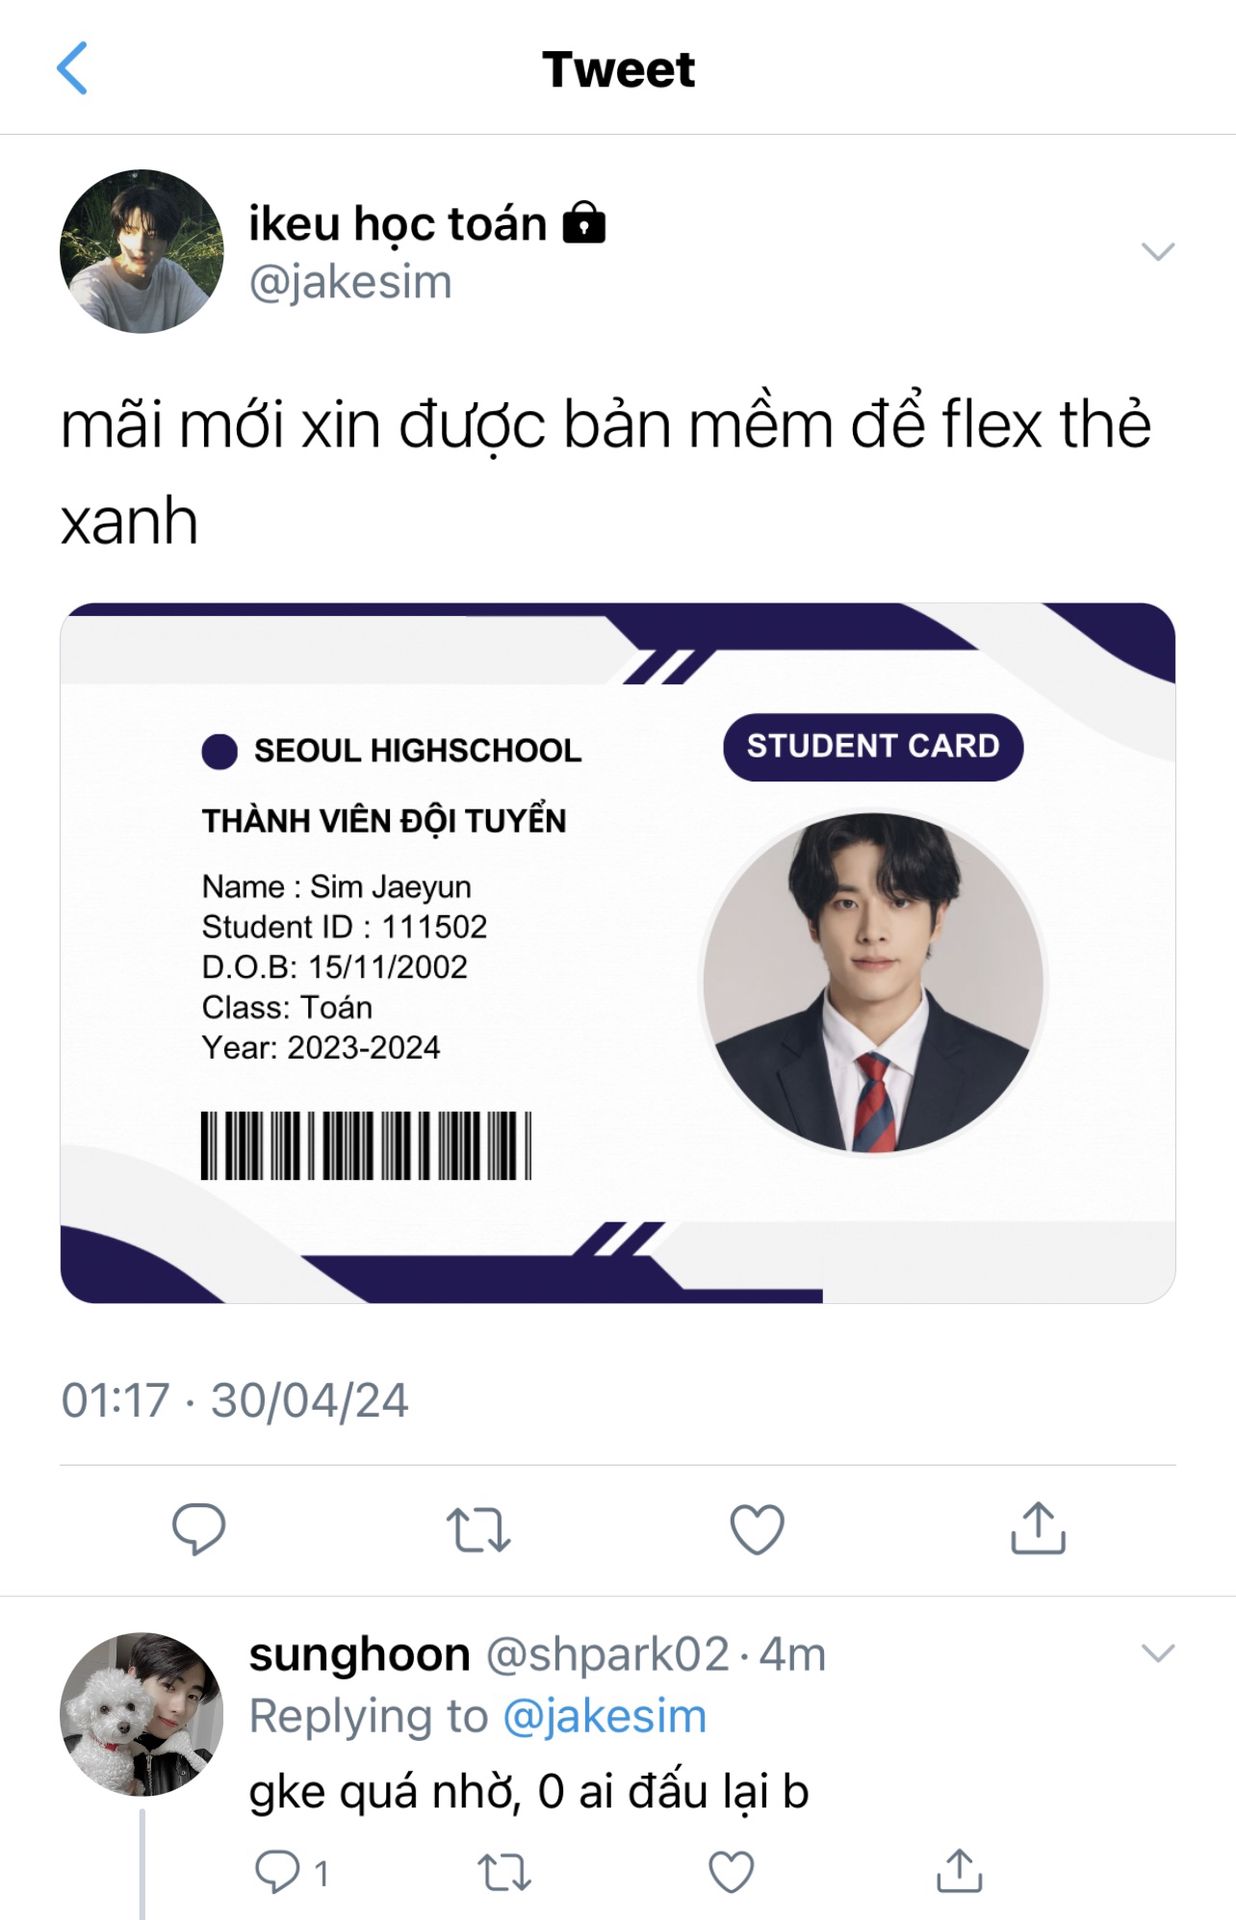
Task: Tap the blue back arrow
Action: pos(72,68)
